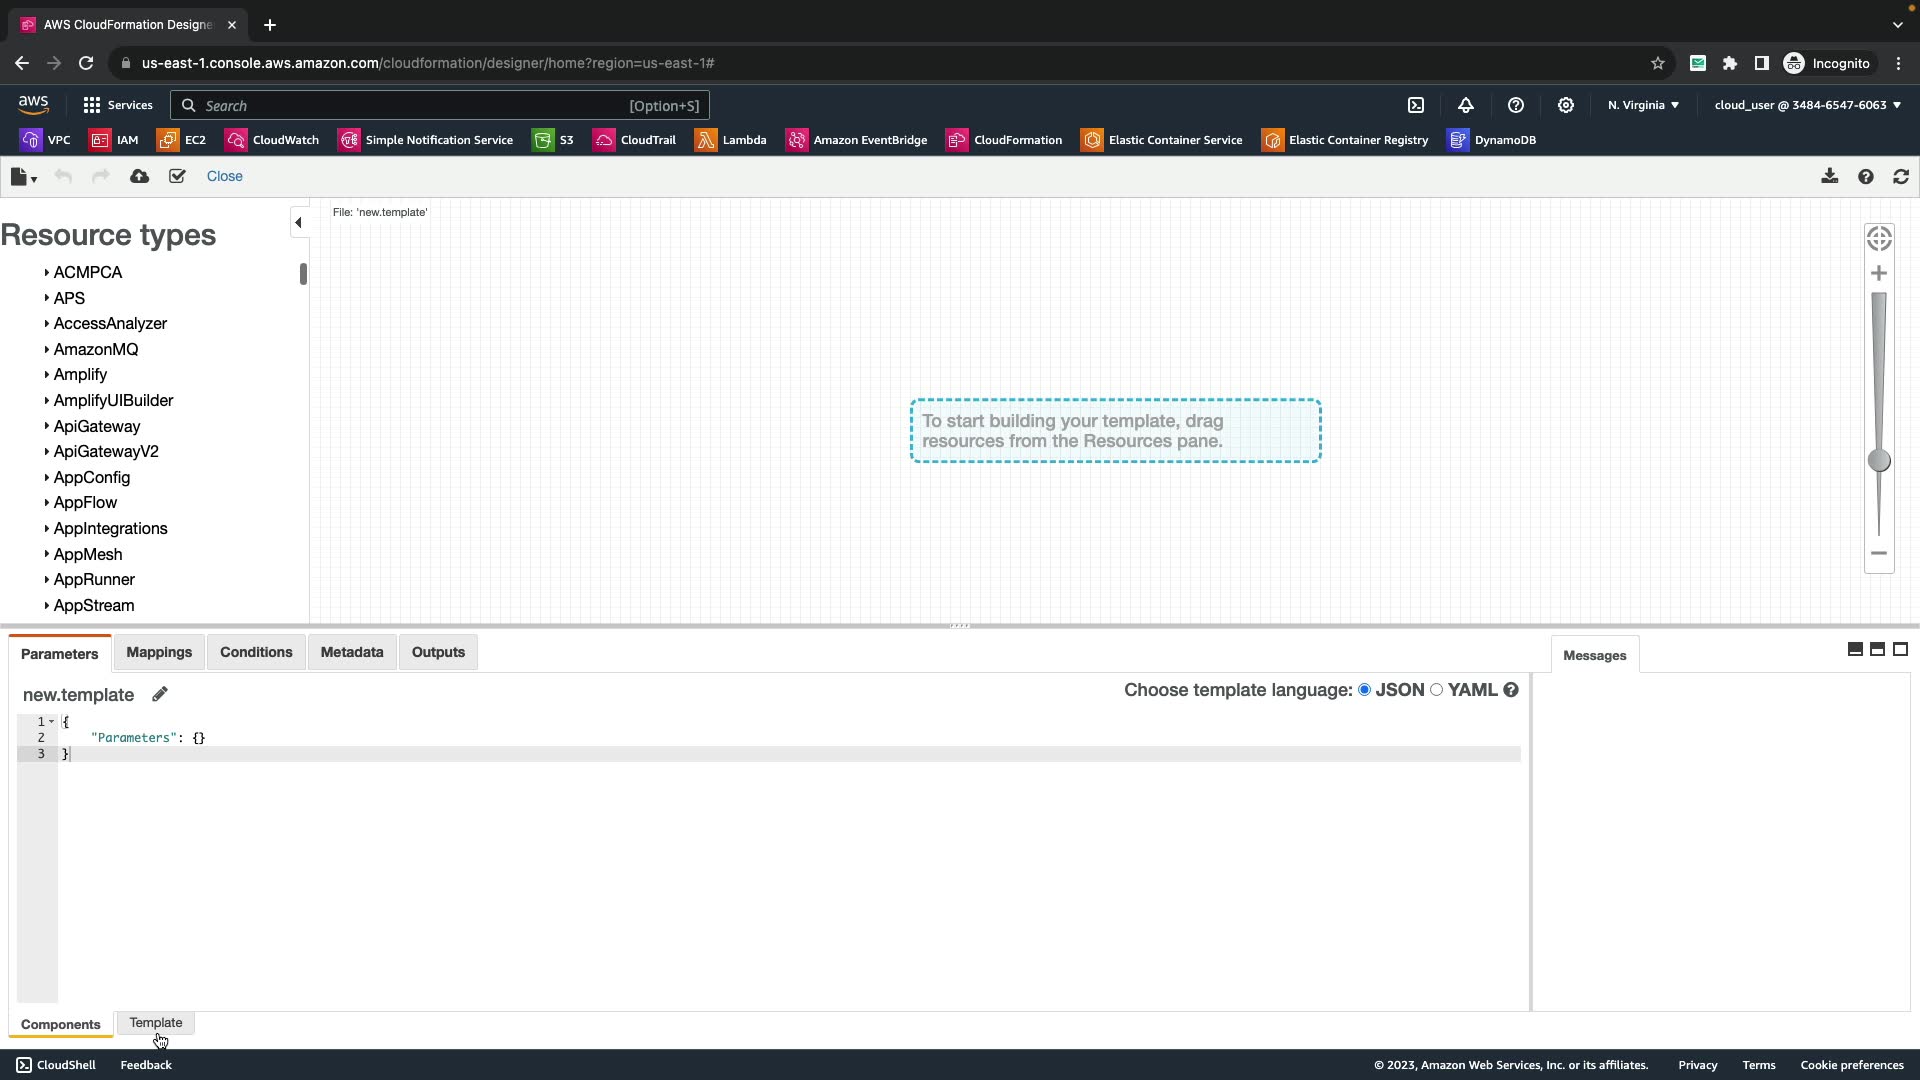Click the Create stack cloud upload icon
The width and height of the screenshot is (1920, 1080).
click(139, 177)
